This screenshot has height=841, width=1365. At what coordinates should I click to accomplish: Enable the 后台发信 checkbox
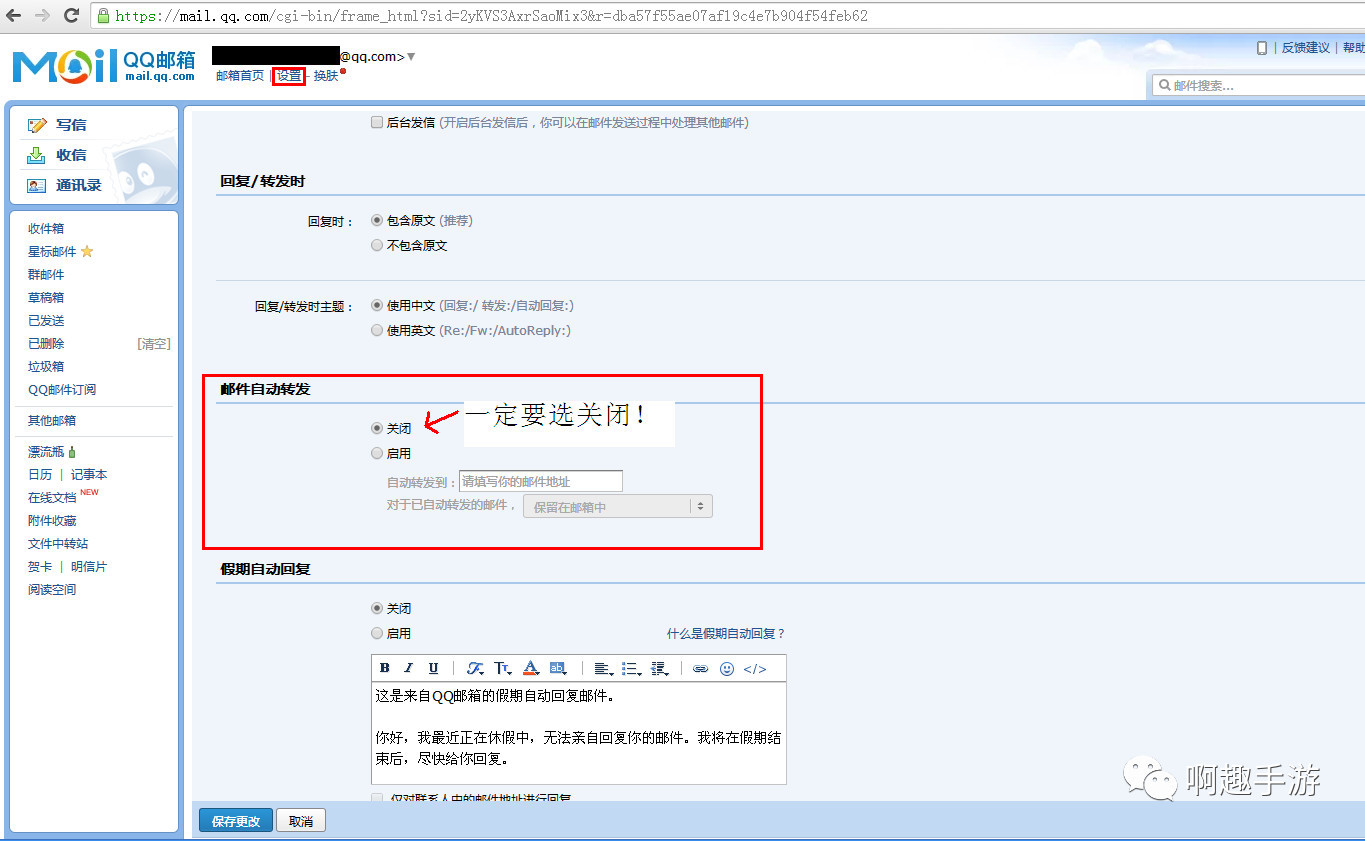click(x=377, y=122)
